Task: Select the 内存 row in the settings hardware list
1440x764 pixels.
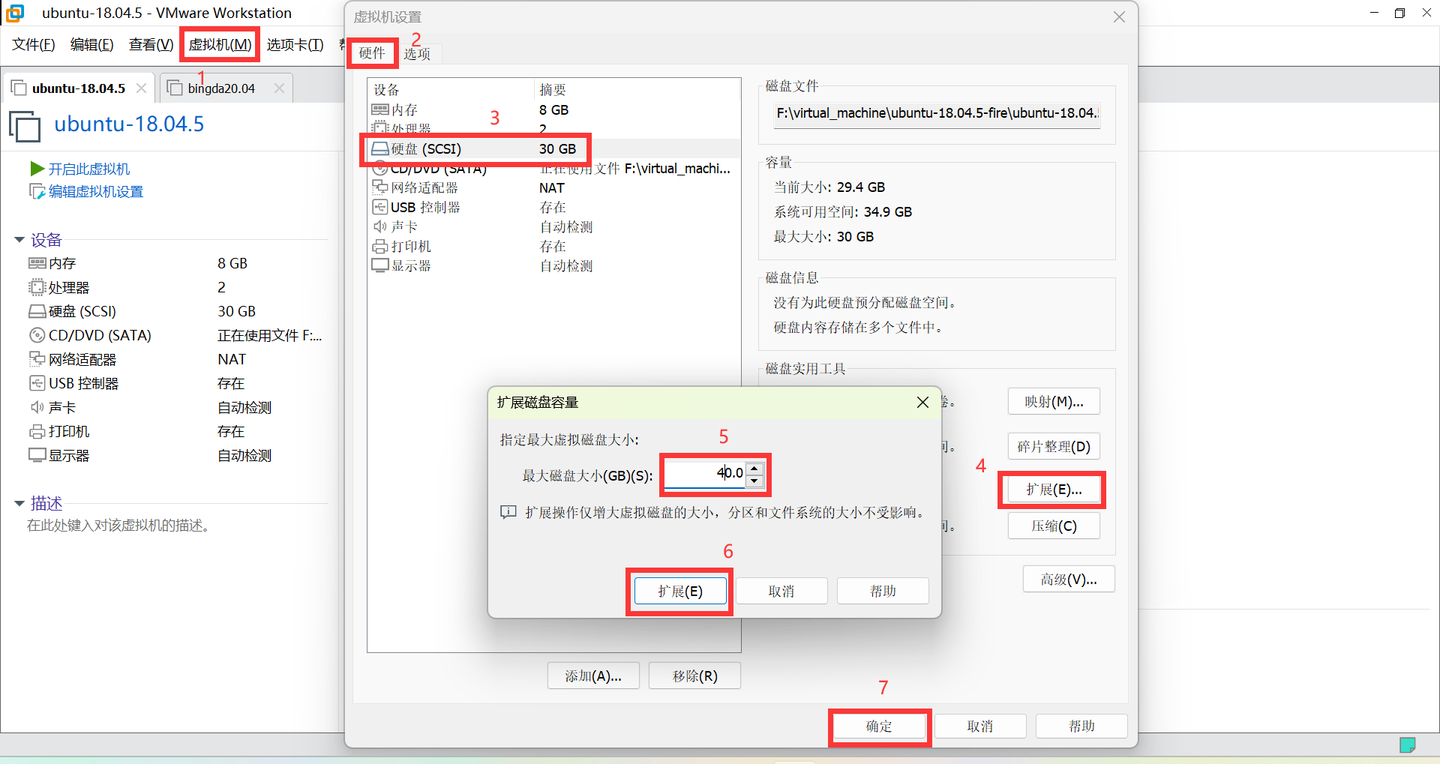Action: pos(553,110)
